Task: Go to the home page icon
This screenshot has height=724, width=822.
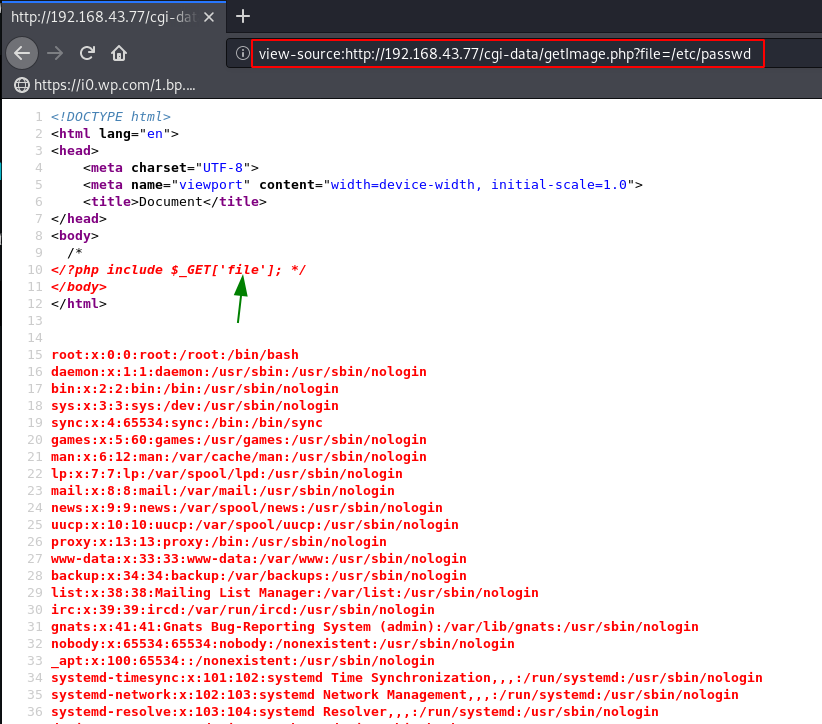Action: [x=119, y=53]
